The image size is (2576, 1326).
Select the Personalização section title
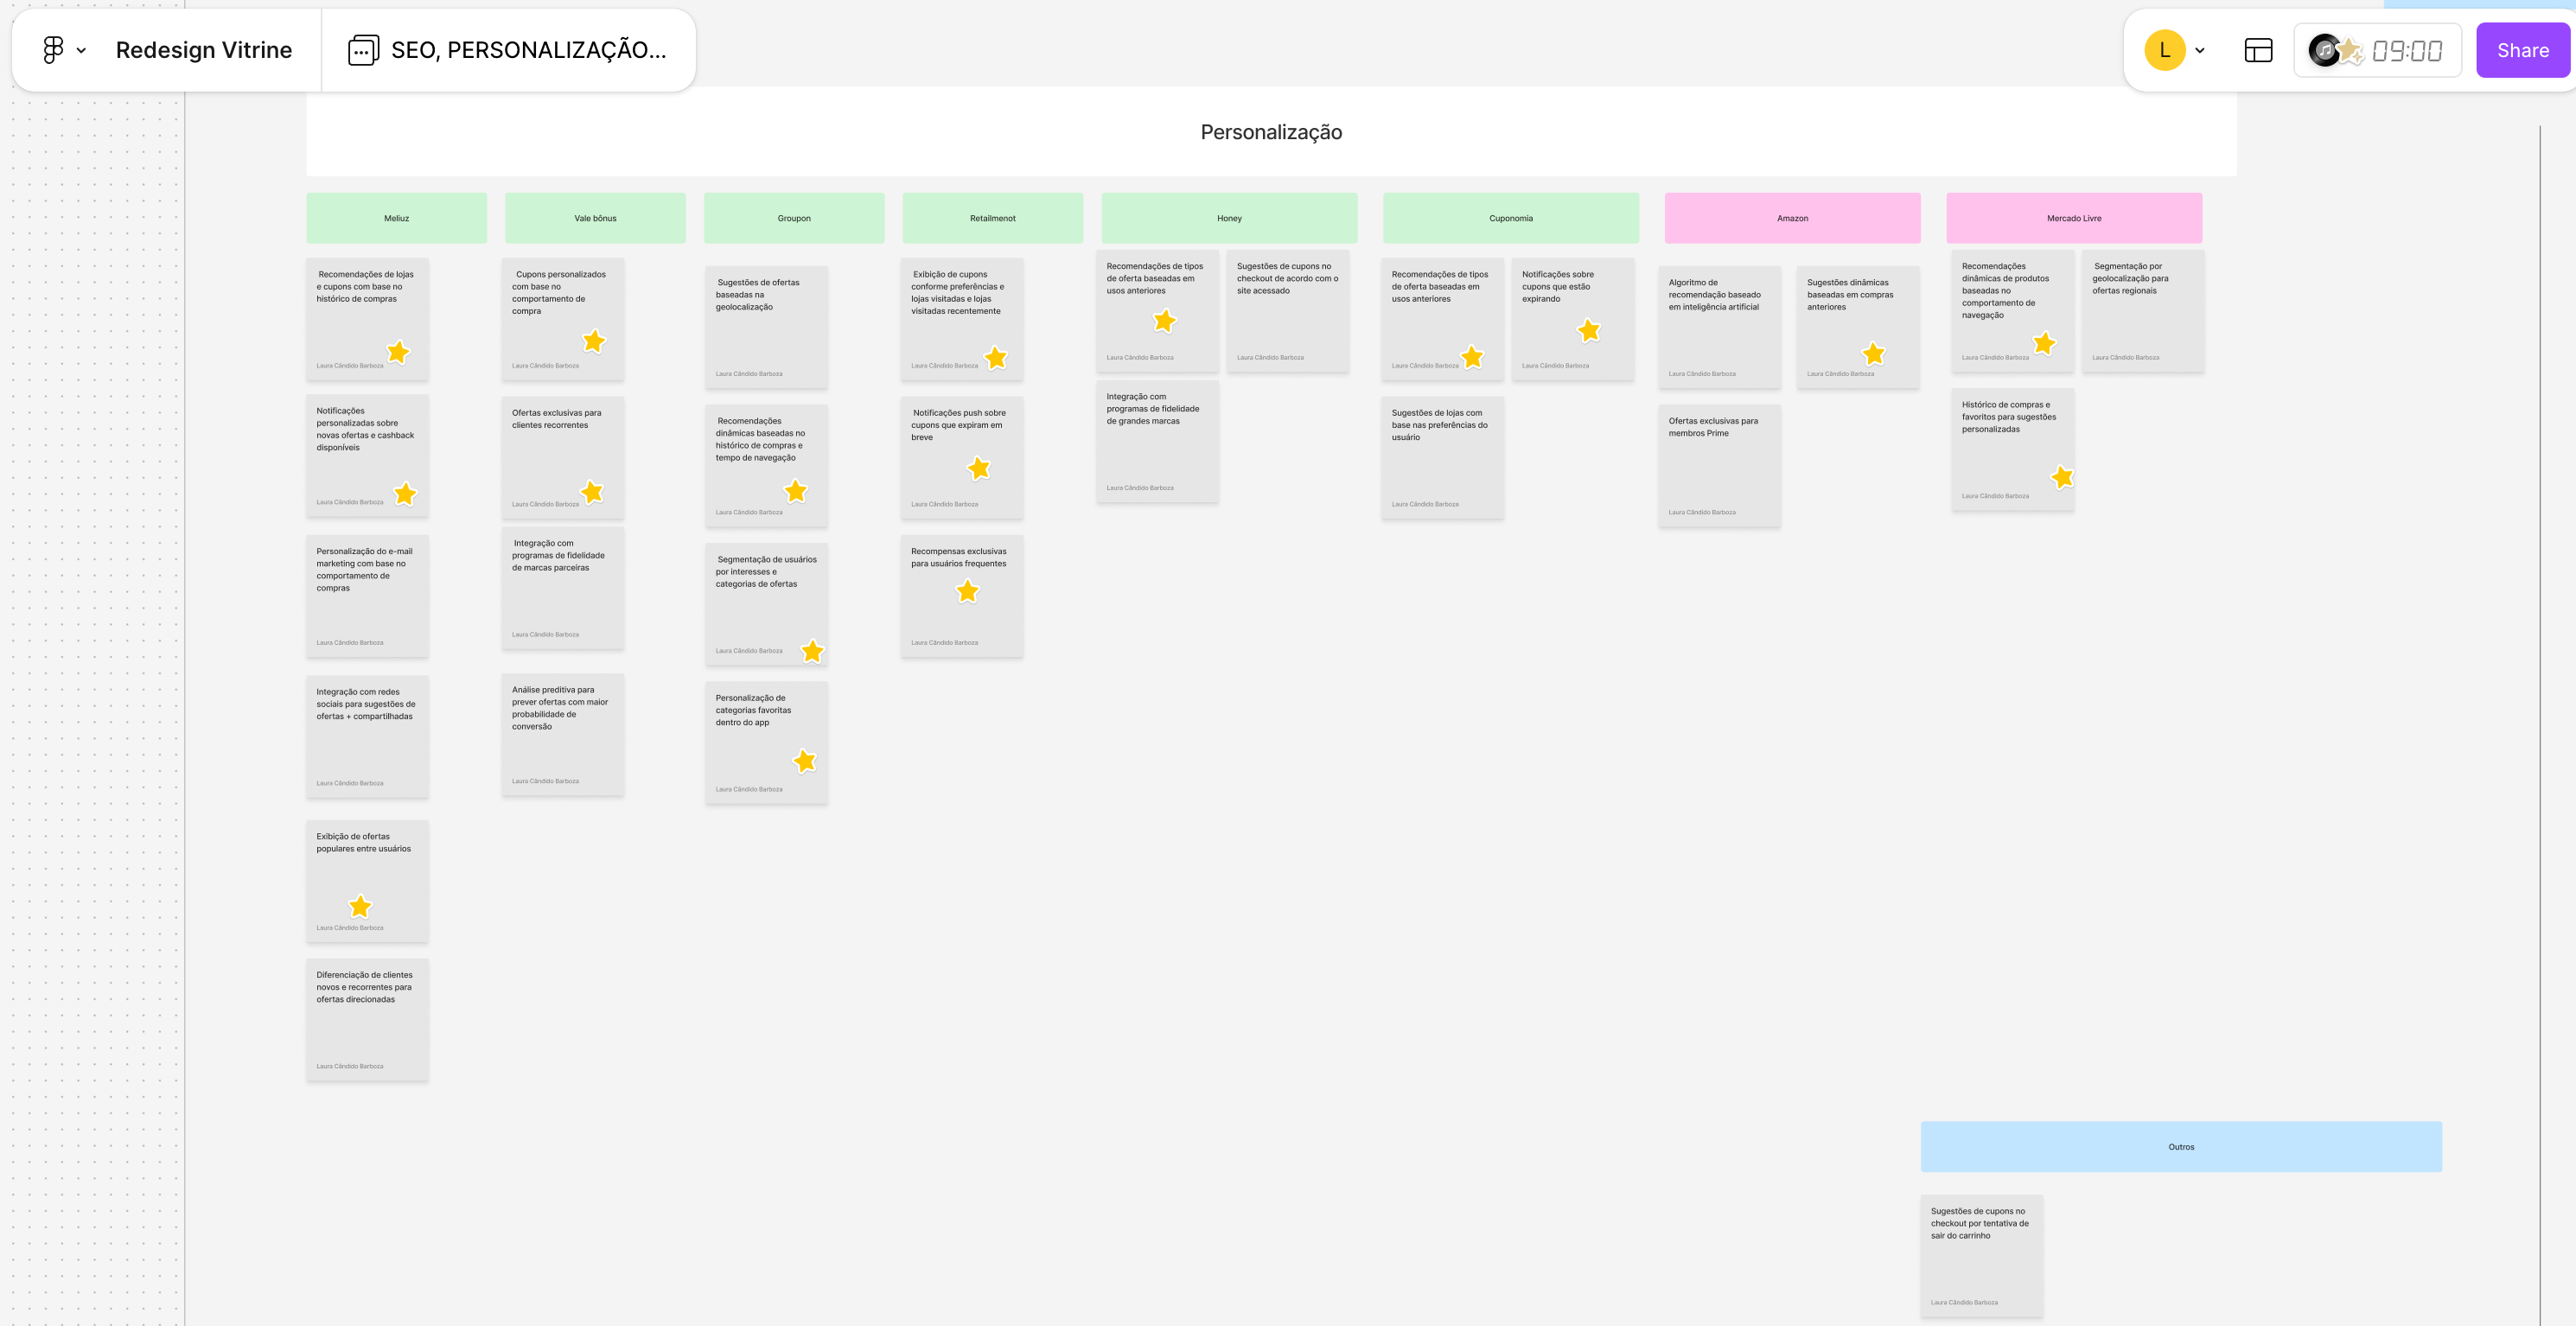pyautogui.click(x=1270, y=132)
